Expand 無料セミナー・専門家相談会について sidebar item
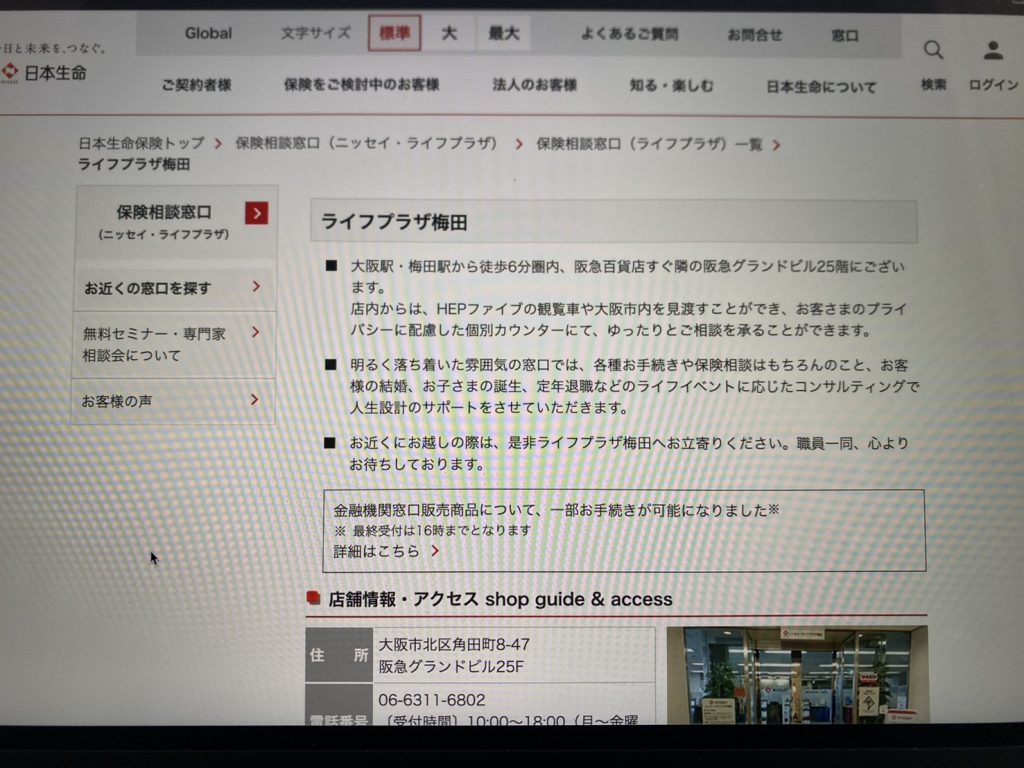Image resolution: width=1024 pixels, height=768 pixels. [x=174, y=344]
